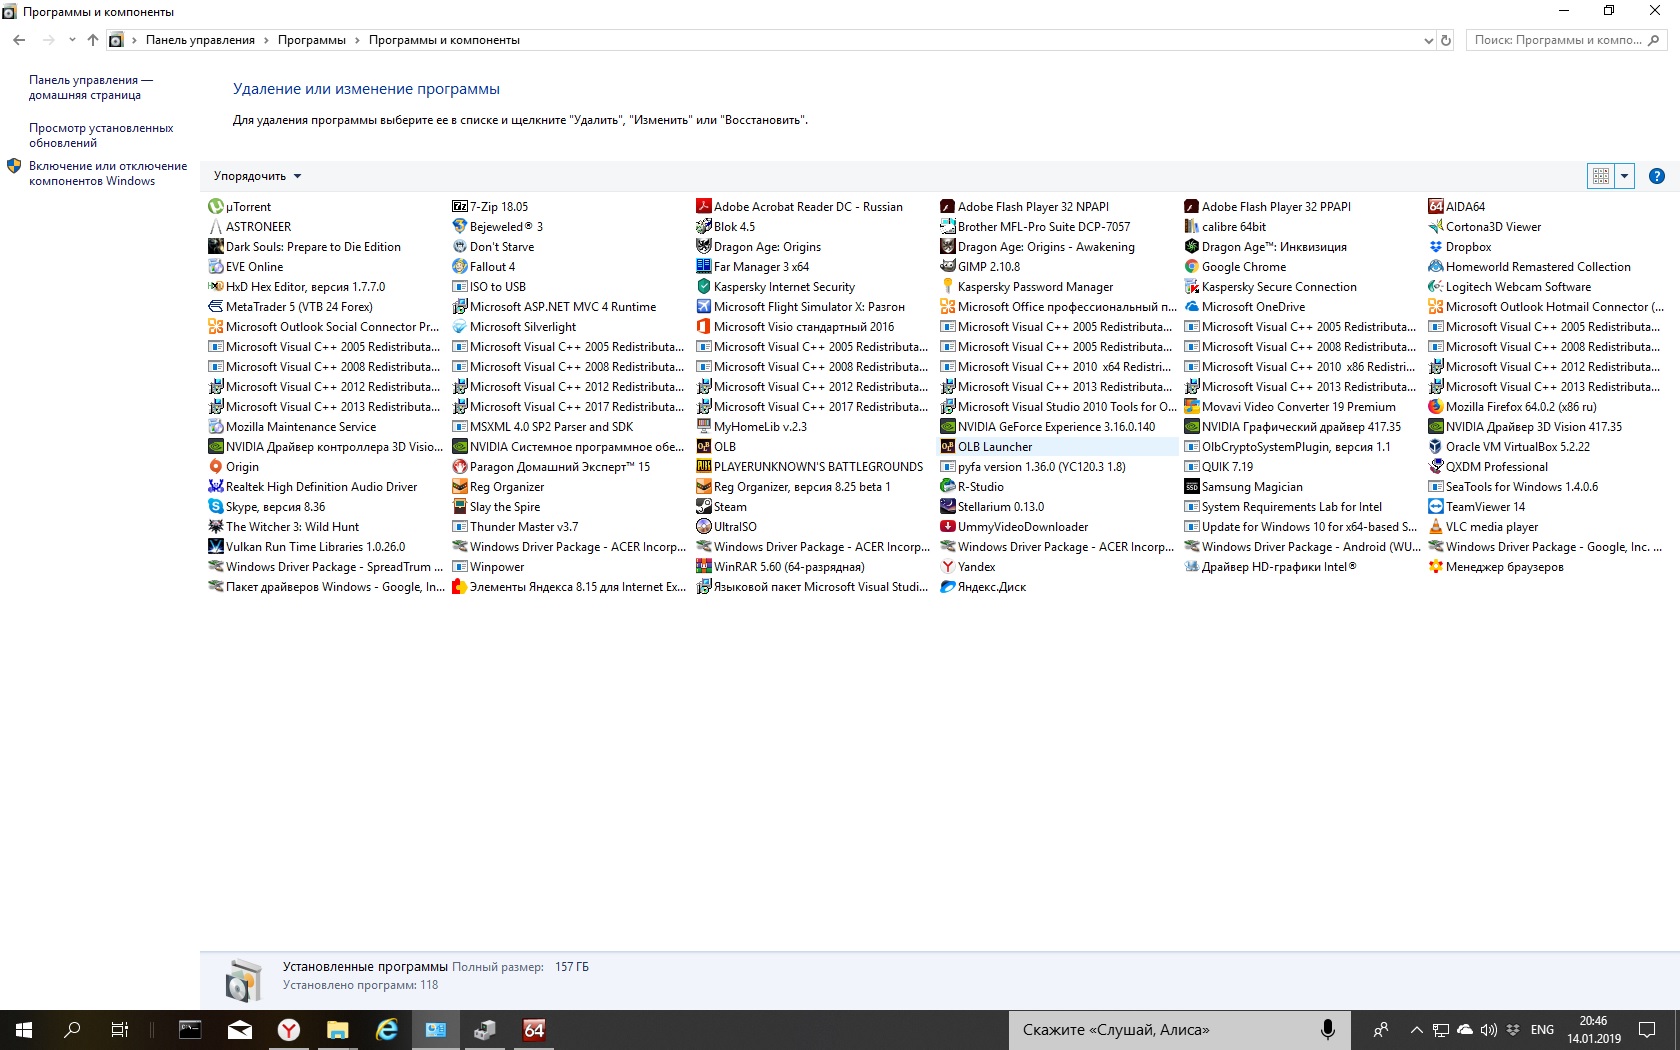Open help with the question mark icon

pos(1657,176)
